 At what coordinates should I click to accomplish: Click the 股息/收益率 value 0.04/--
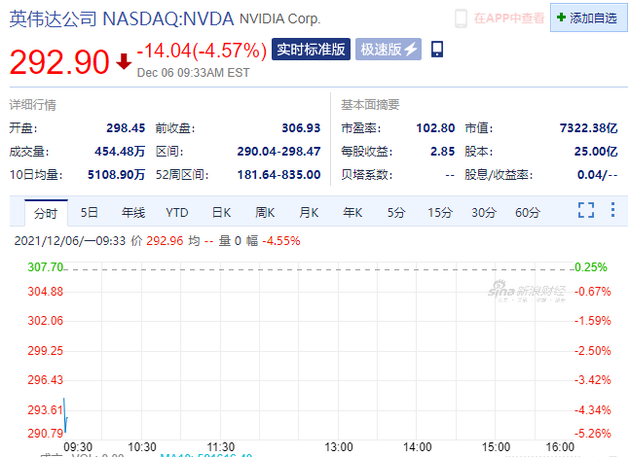tap(597, 175)
